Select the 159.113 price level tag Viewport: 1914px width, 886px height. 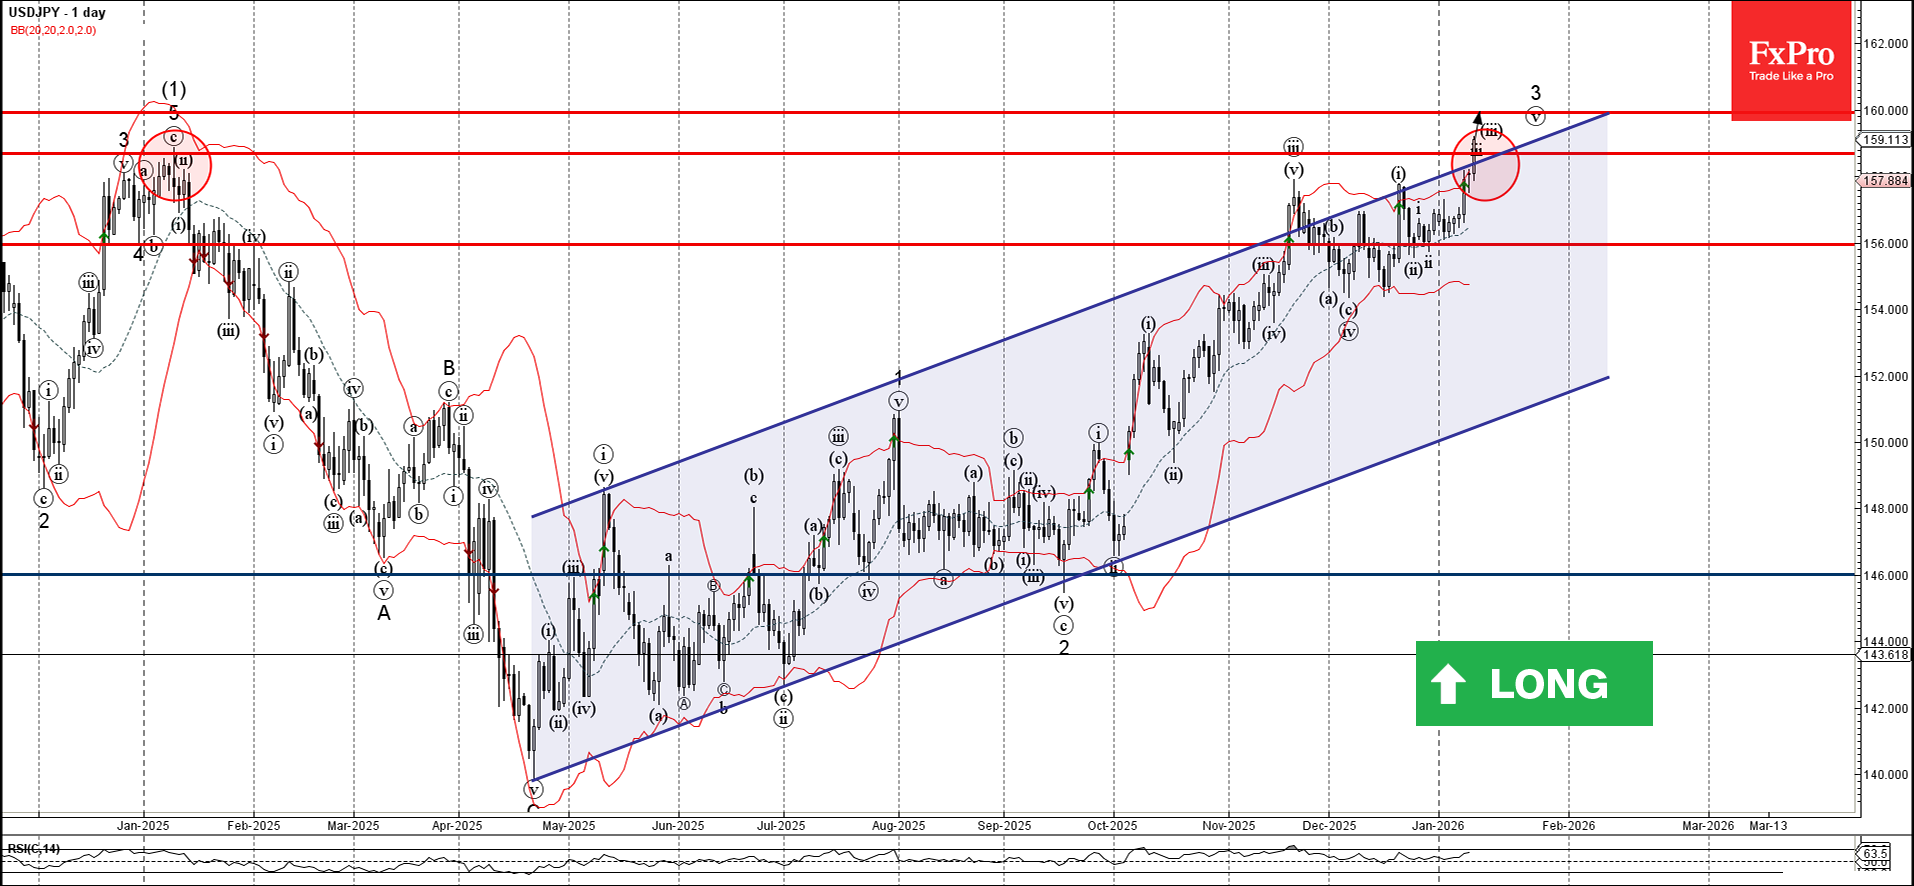pyautogui.click(x=1886, y=140)
